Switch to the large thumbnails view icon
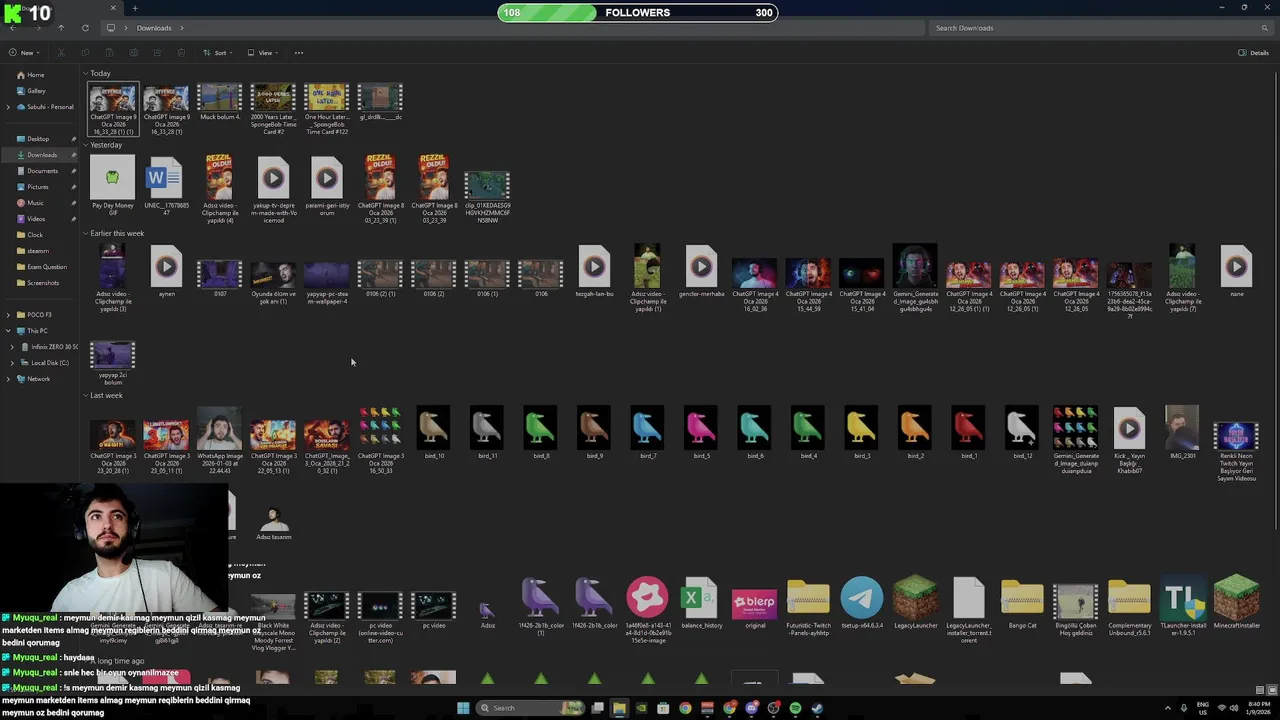 (x=1270, y=690)
